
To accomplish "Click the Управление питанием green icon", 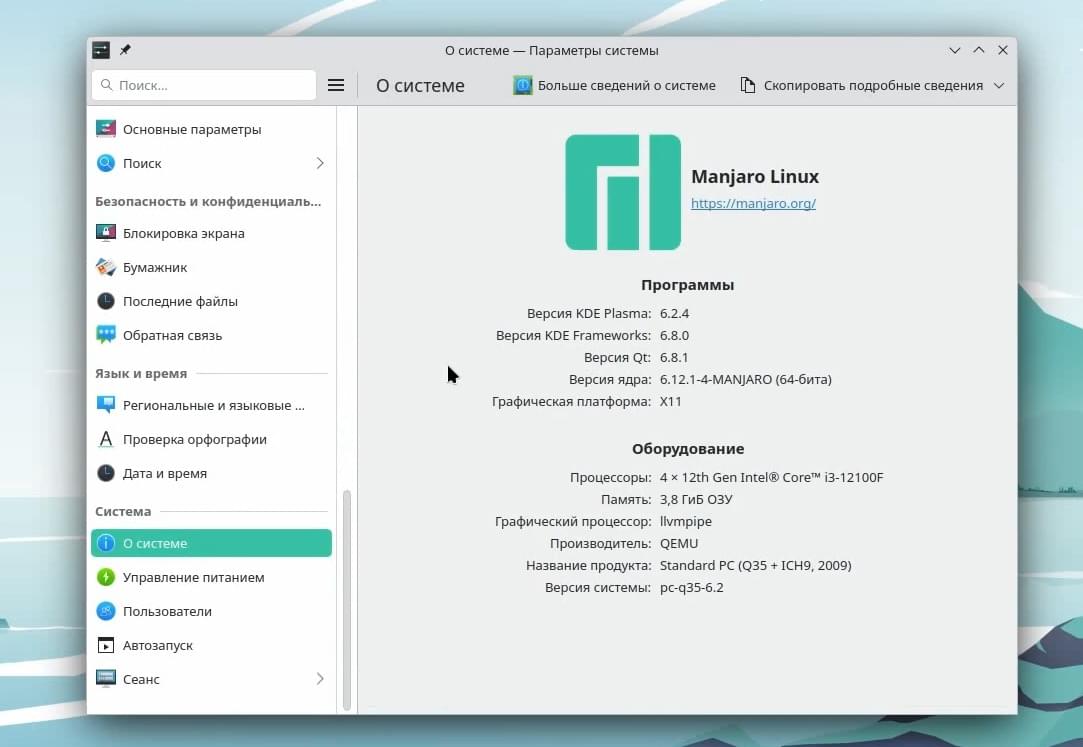I will click(x=106, y=576).
